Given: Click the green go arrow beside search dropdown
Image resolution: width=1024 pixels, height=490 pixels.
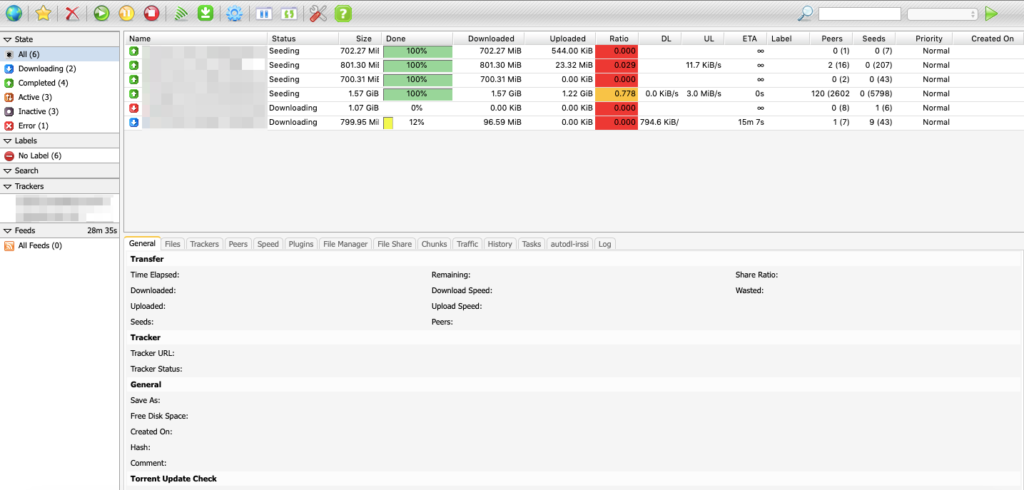Looking at the screenshot, I should click(x=991, y=13).
